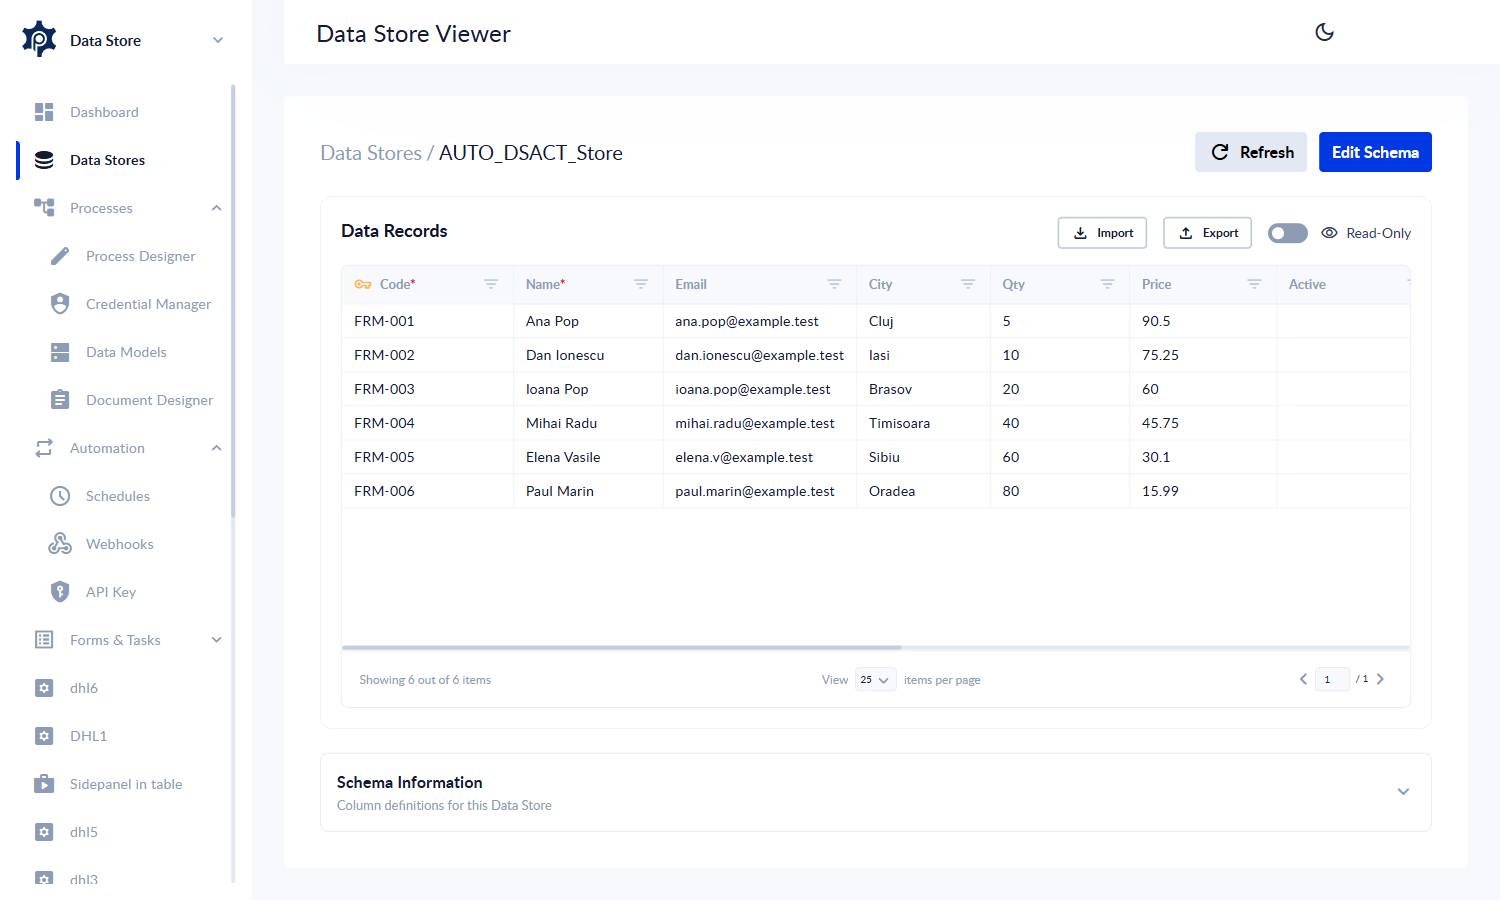Click the Dashboard grid icon
Screen dimensions: 1500x900
tap(44, 112)
